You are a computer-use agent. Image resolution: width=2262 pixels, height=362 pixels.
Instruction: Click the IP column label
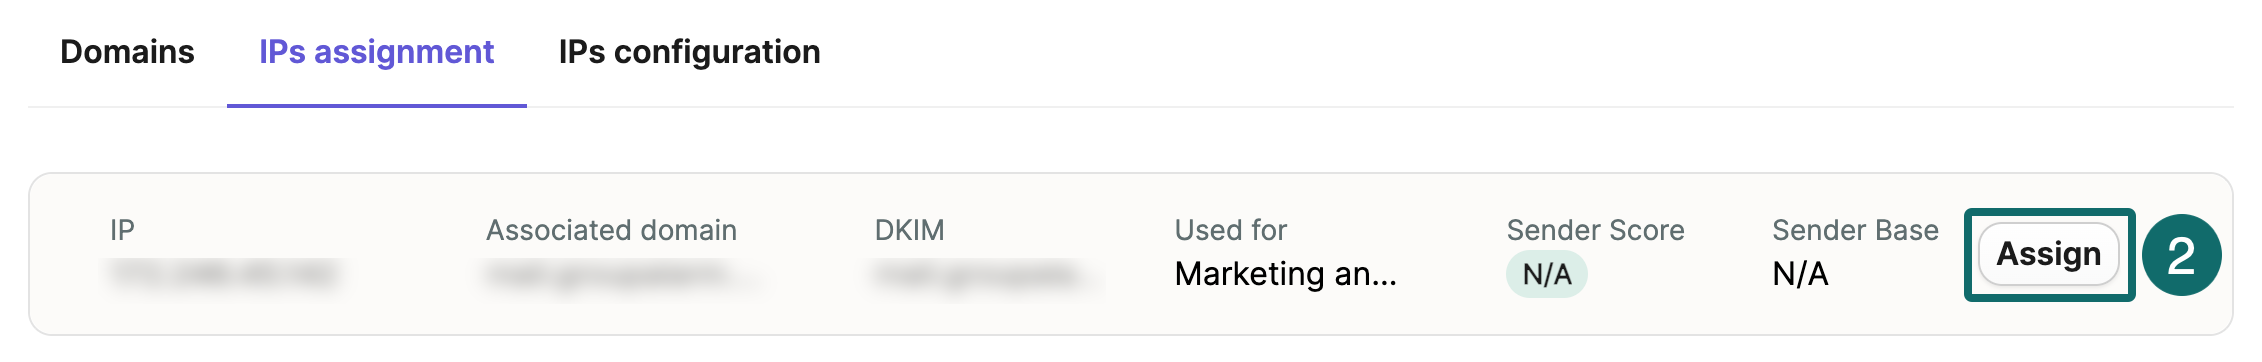point(122,230)
